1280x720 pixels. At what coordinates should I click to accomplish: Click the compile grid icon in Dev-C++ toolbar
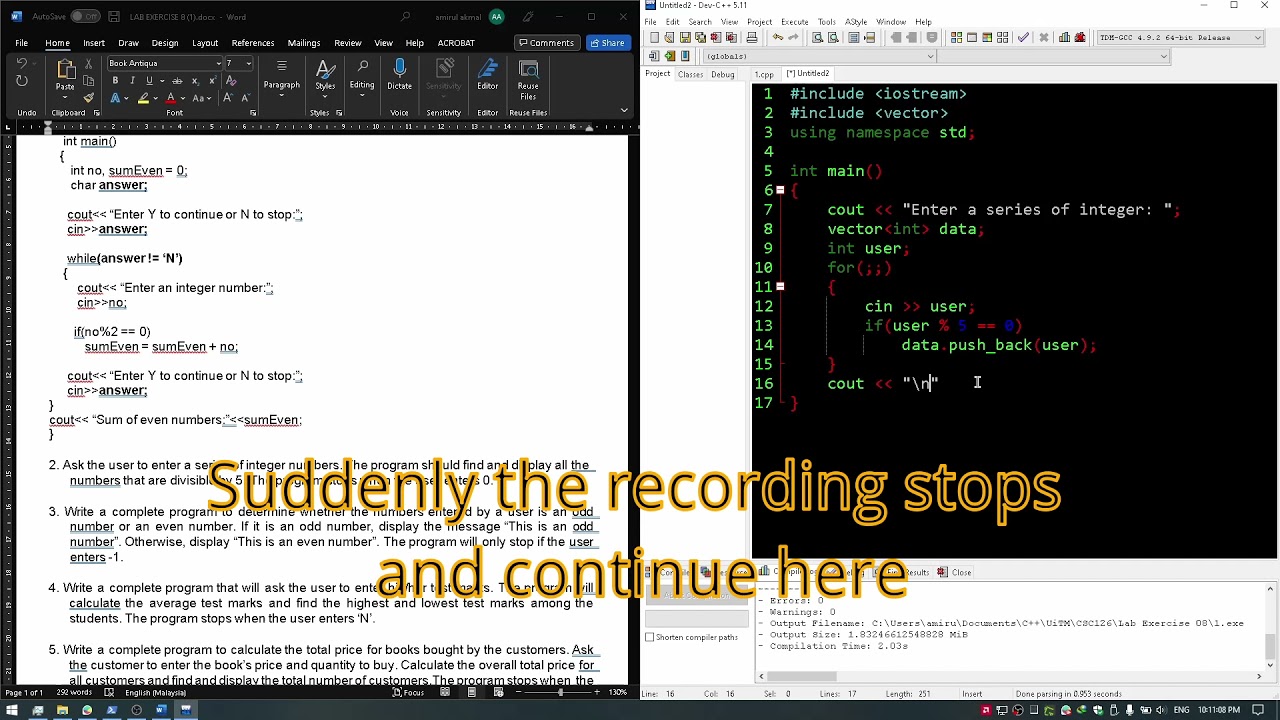pos(956,37)
